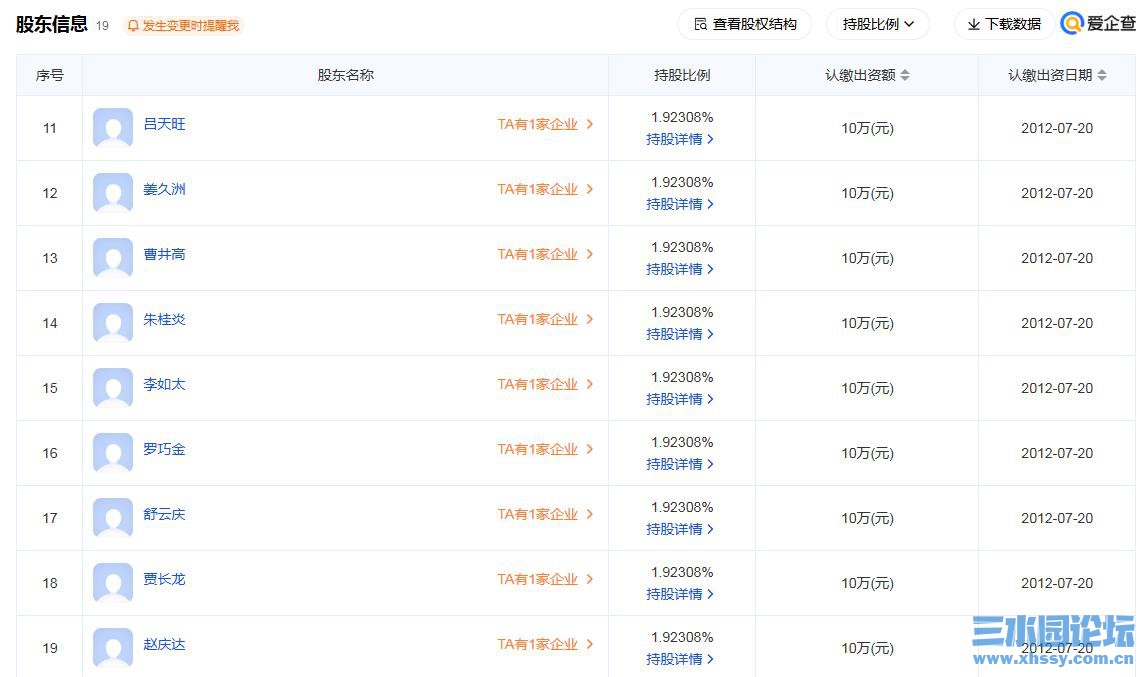Sort by 认缴出资日期 column
1140x677 pixels.
pyautogui.click(x=1057, y=74)
